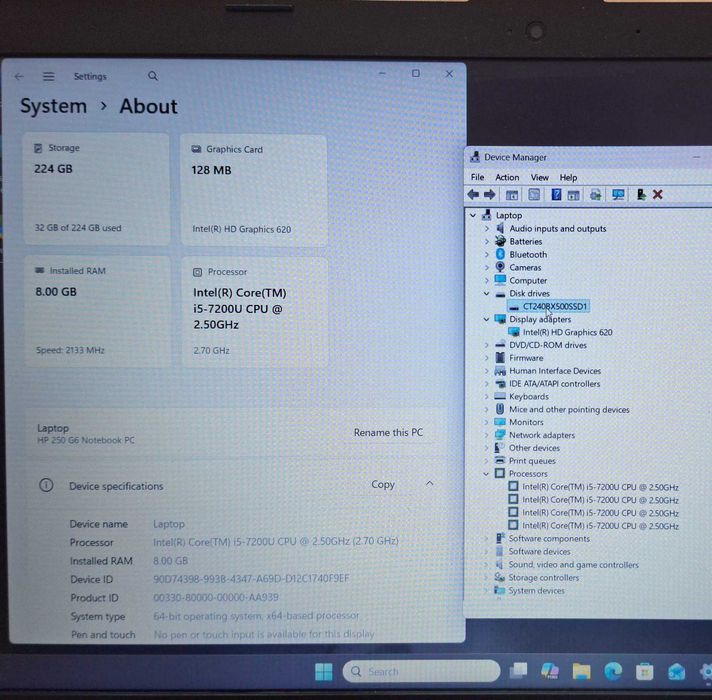Viewport: 712px width, 700px height.
Task: Expand Audio inputs and outputs
Action: click(487, 228)
